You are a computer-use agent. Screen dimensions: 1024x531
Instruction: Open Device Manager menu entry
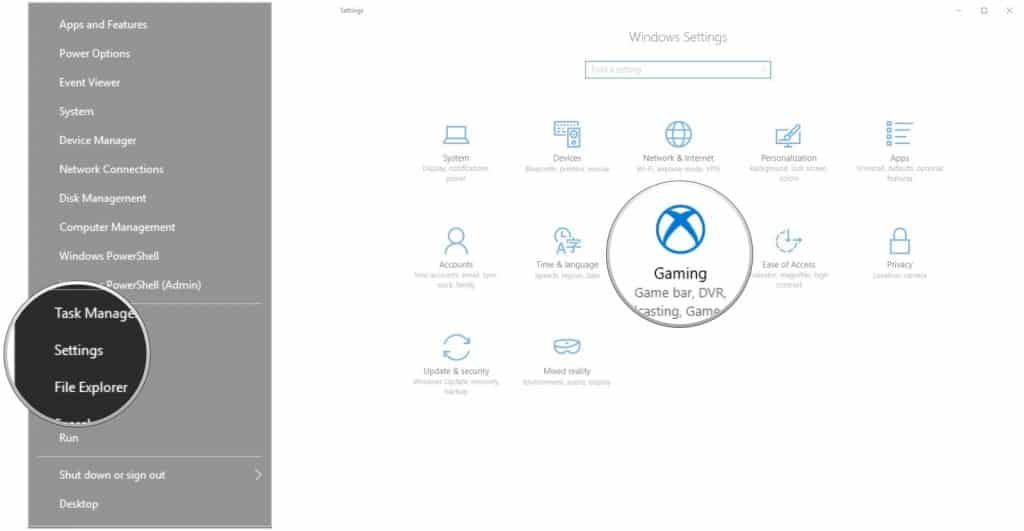click(97, 140)
